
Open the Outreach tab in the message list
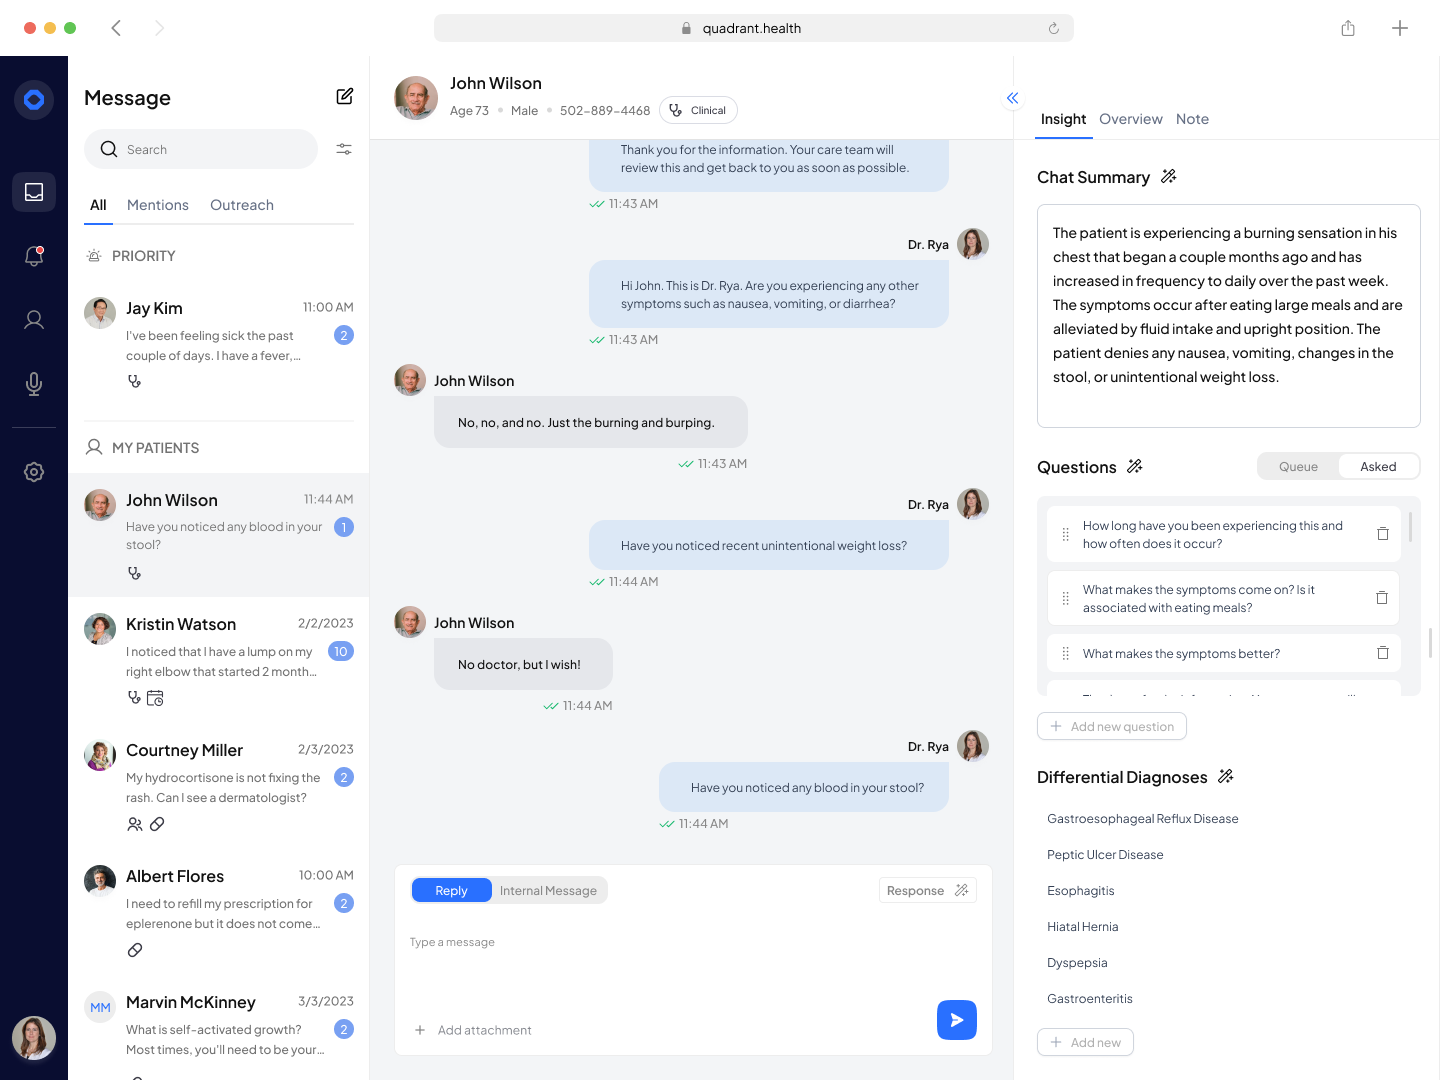coord(242,205)
